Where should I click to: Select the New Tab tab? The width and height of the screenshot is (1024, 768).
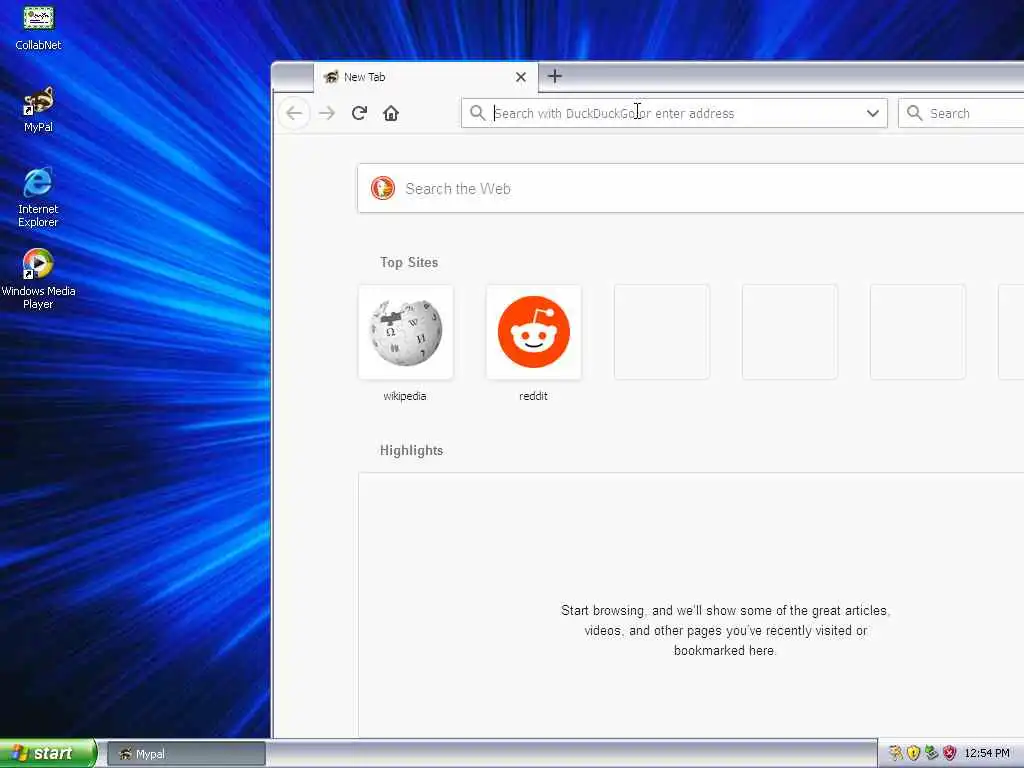426,77
